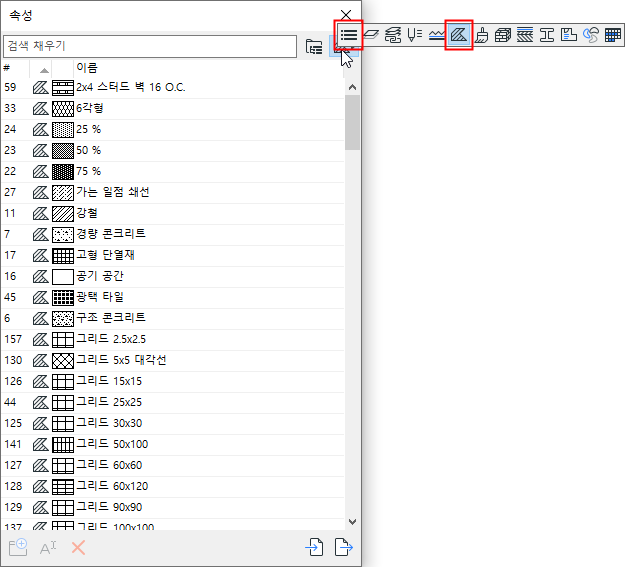The image size is (625, 567).
Task: Click the fill type icon in row 59
Action: point(41,87)
